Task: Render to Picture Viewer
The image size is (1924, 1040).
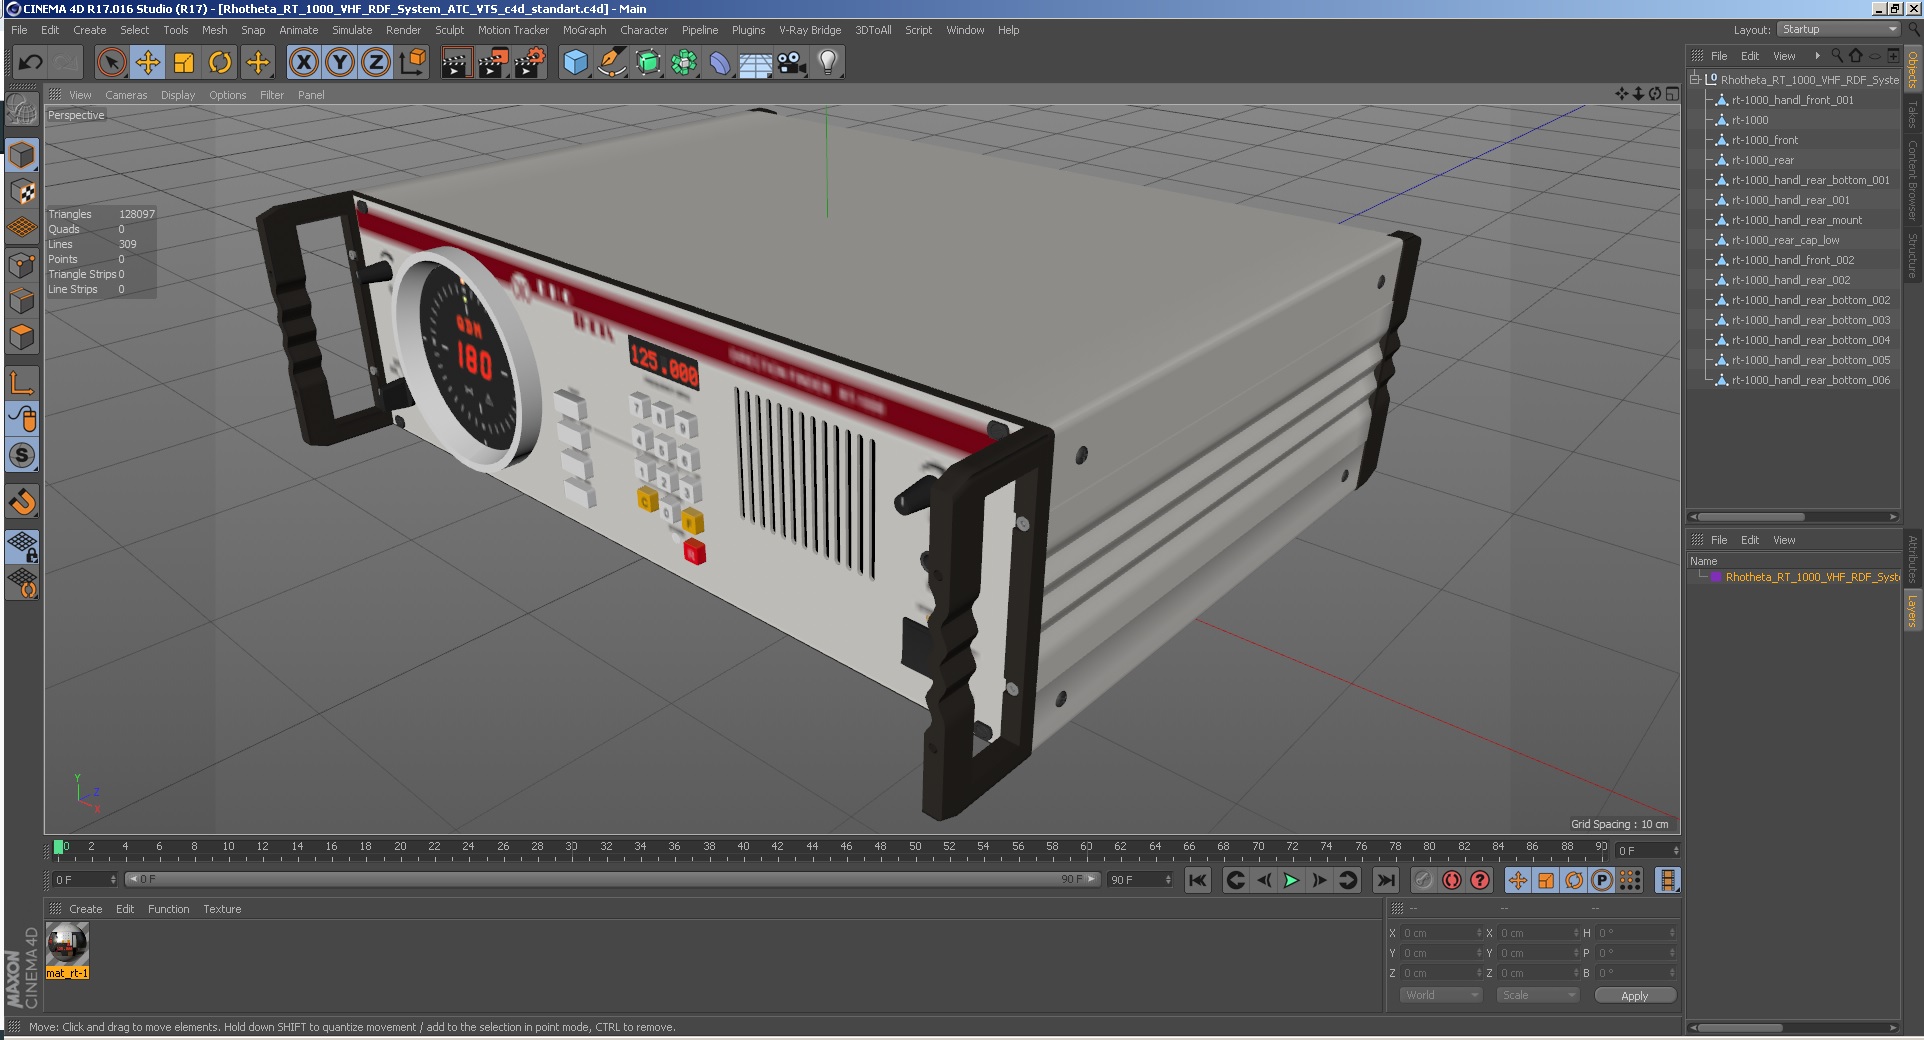Action: (492, 63)
